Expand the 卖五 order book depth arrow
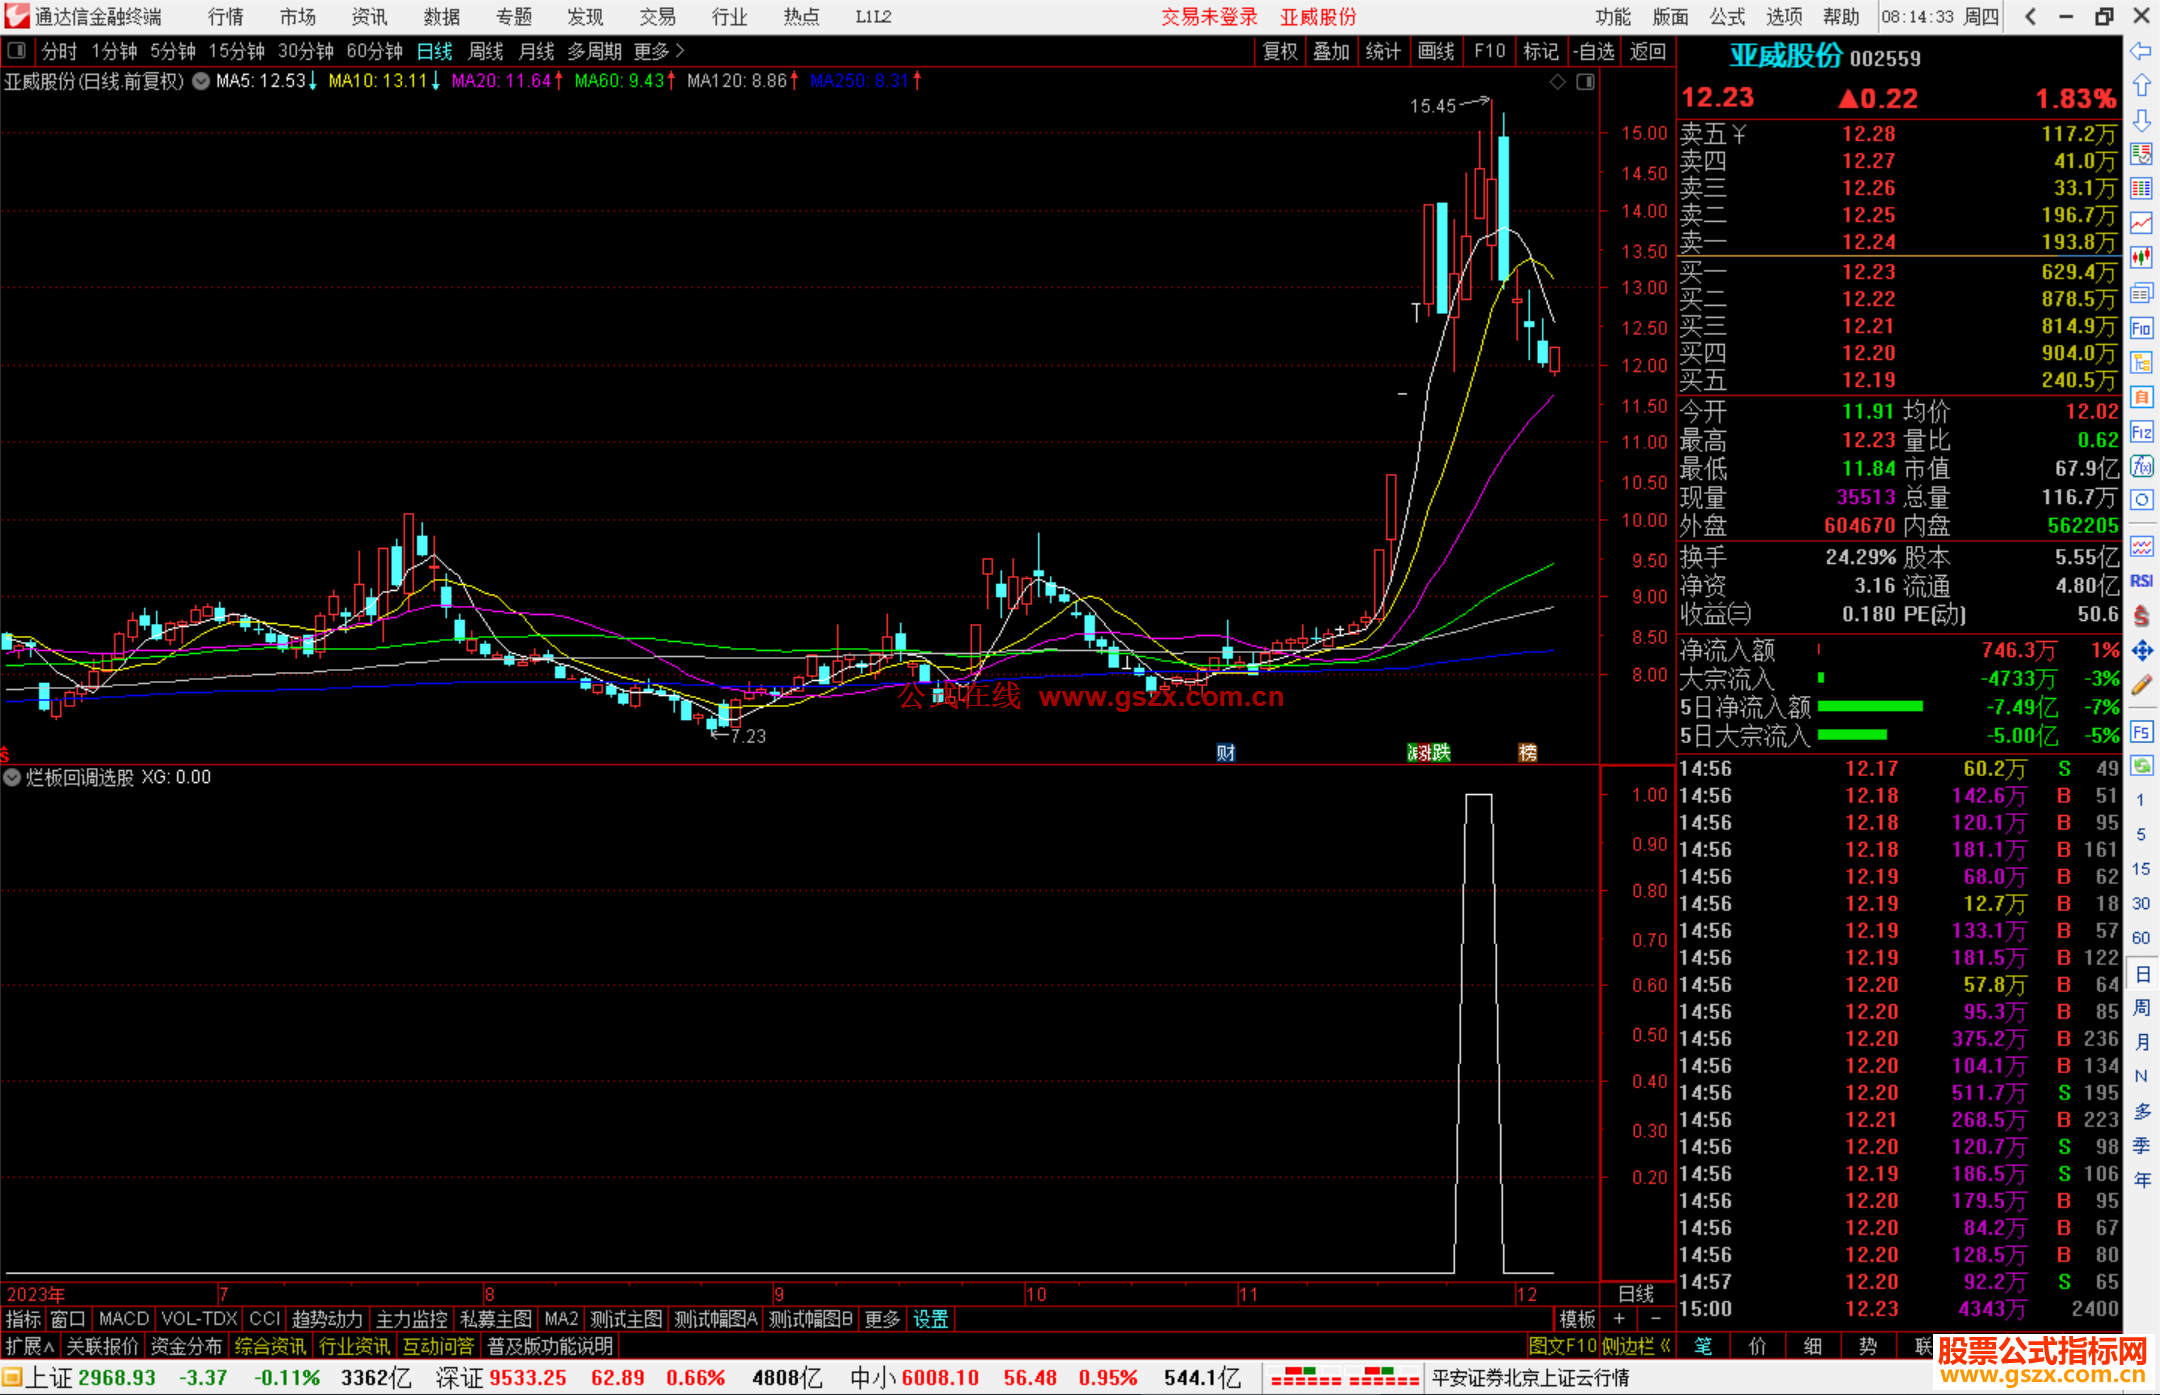This screenshot has height=1395, width=2160. point(1739,134)
